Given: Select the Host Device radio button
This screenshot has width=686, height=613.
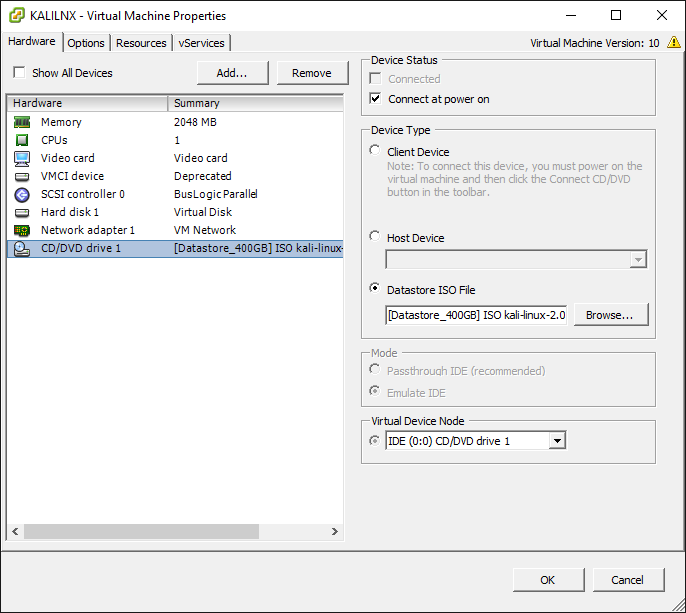Looking at the screenshot, I should coord(374,236).
